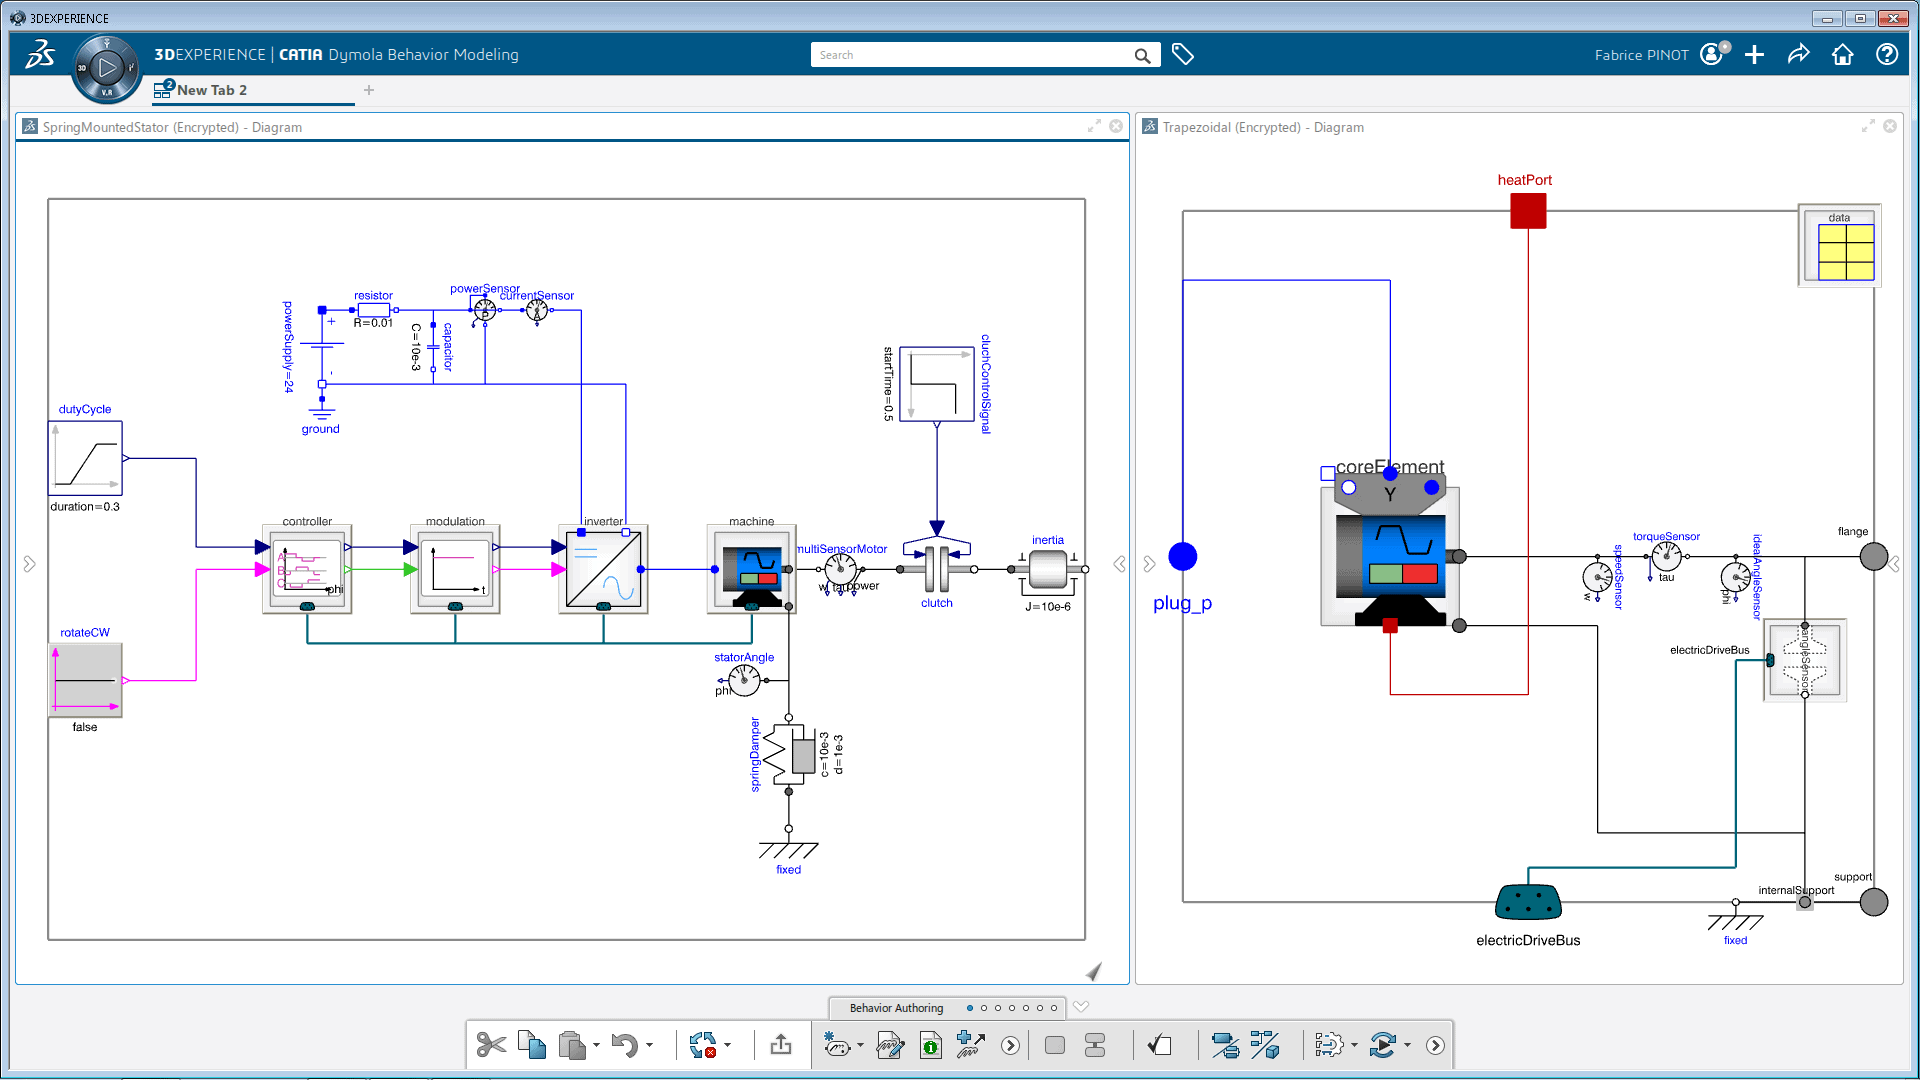Select the inverter block in left diagram
Screen dimensions: 1920x1080
(603, 569)
